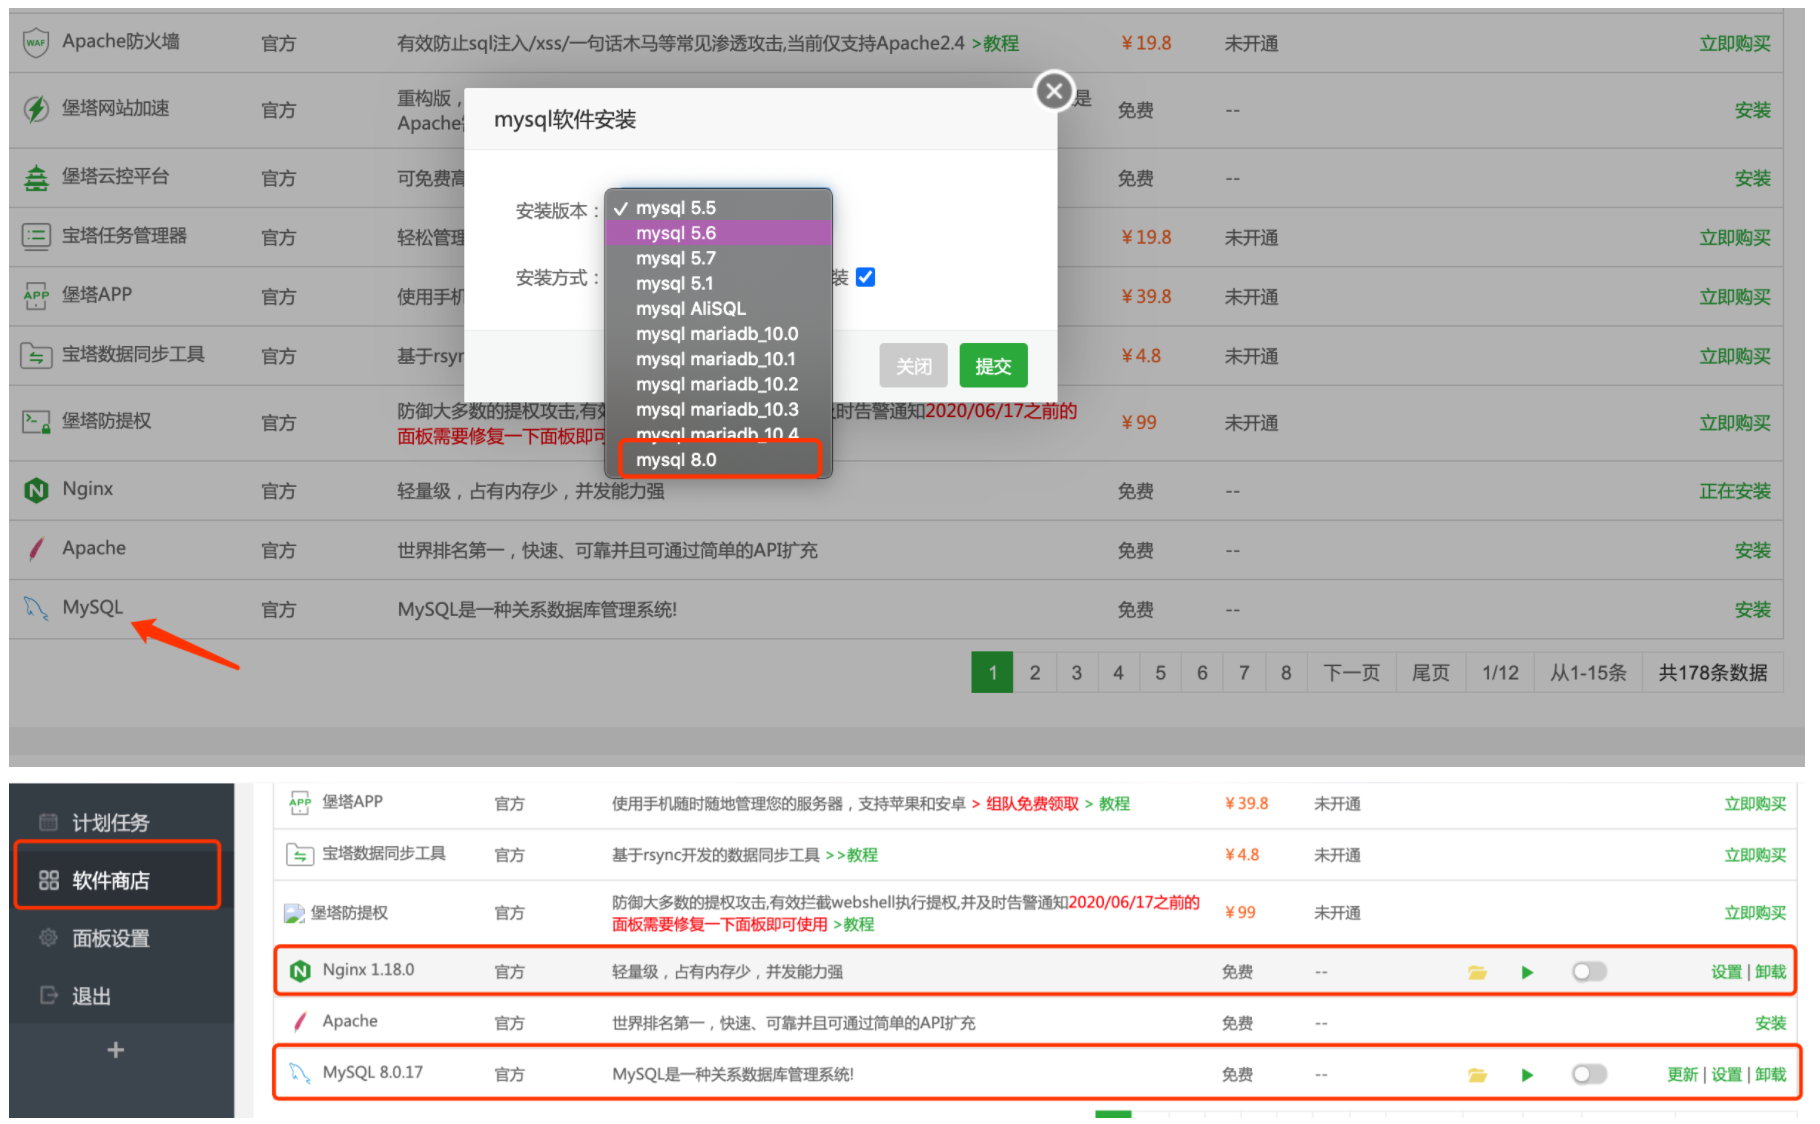Select mysql 5.1 in version dropdown
This screenshot has height=1124, width=1820.
(x=718, y=283)
